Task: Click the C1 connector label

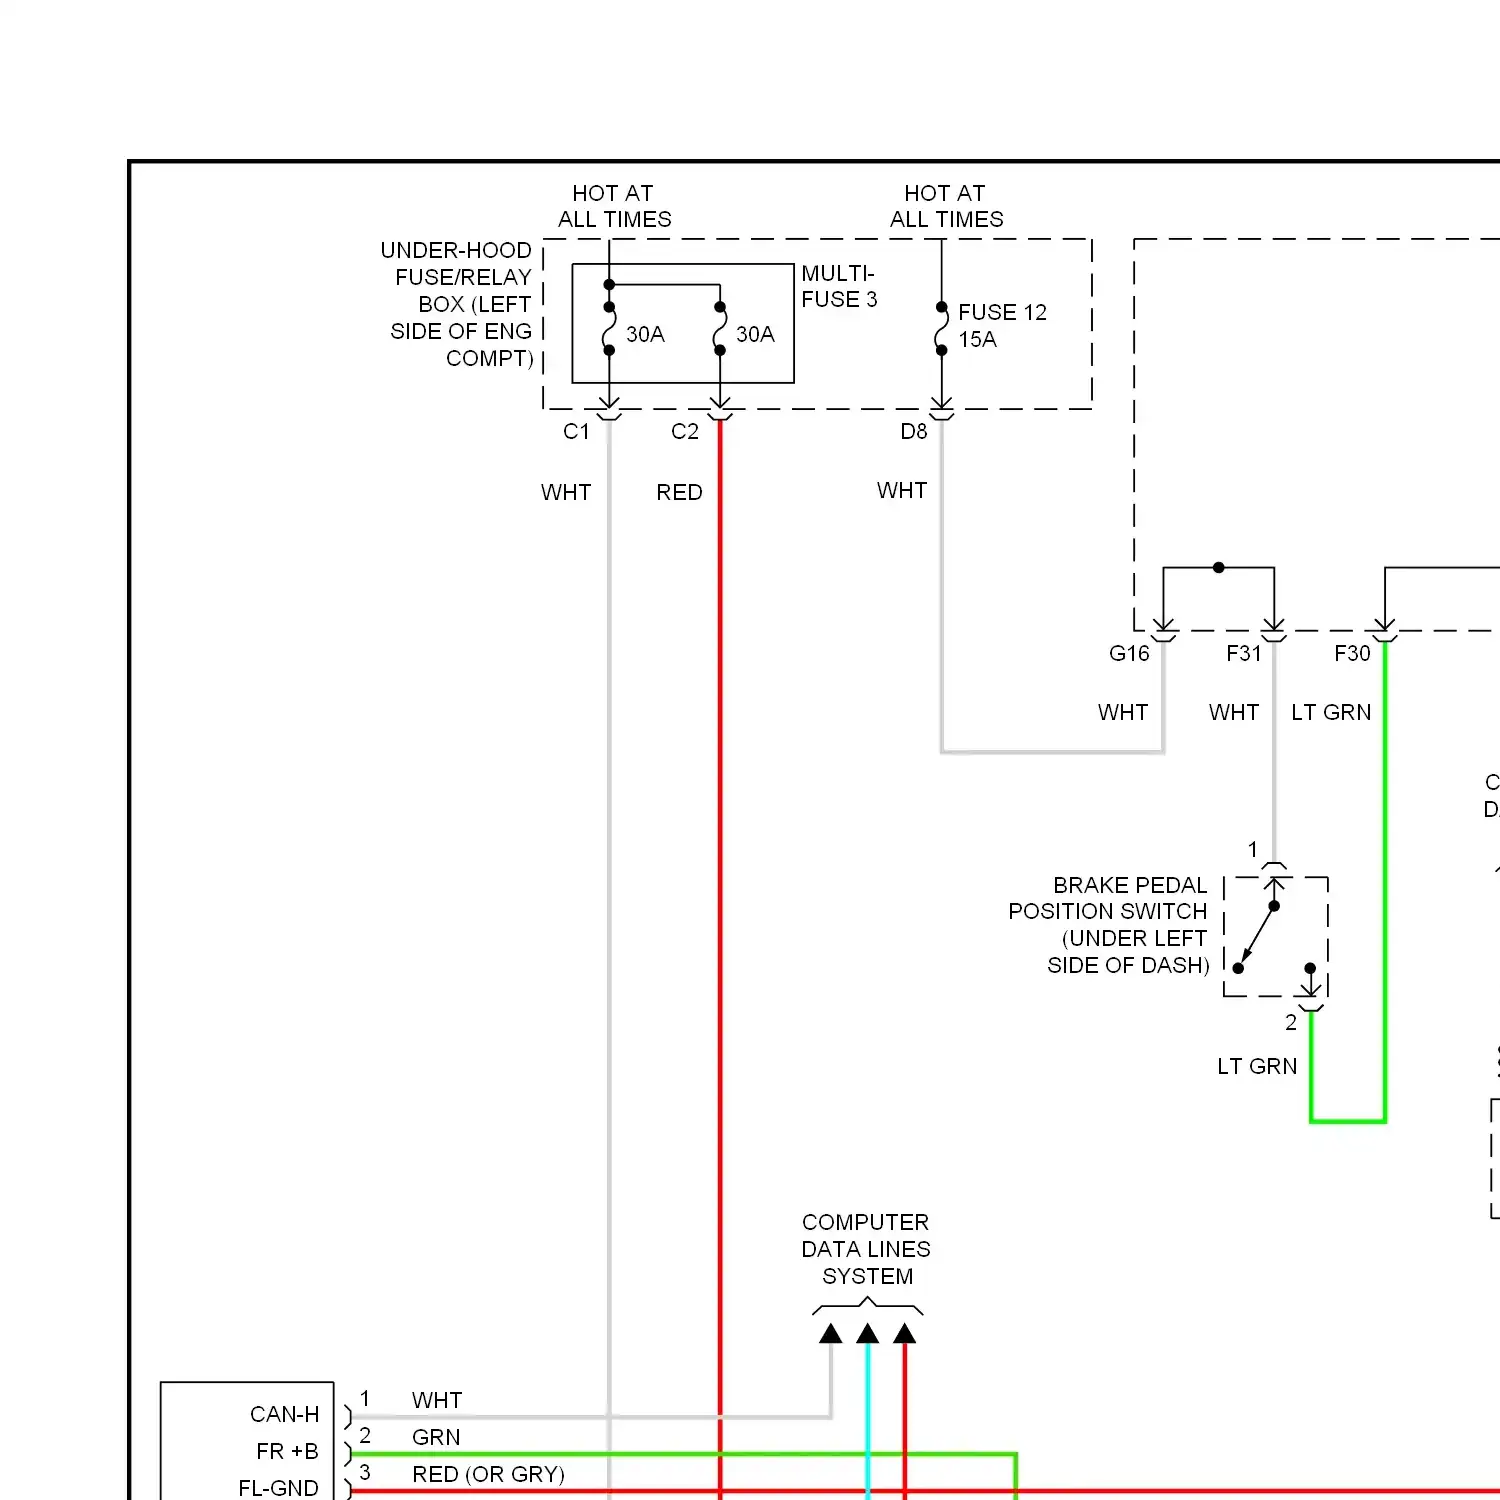Action: point(576,431)
